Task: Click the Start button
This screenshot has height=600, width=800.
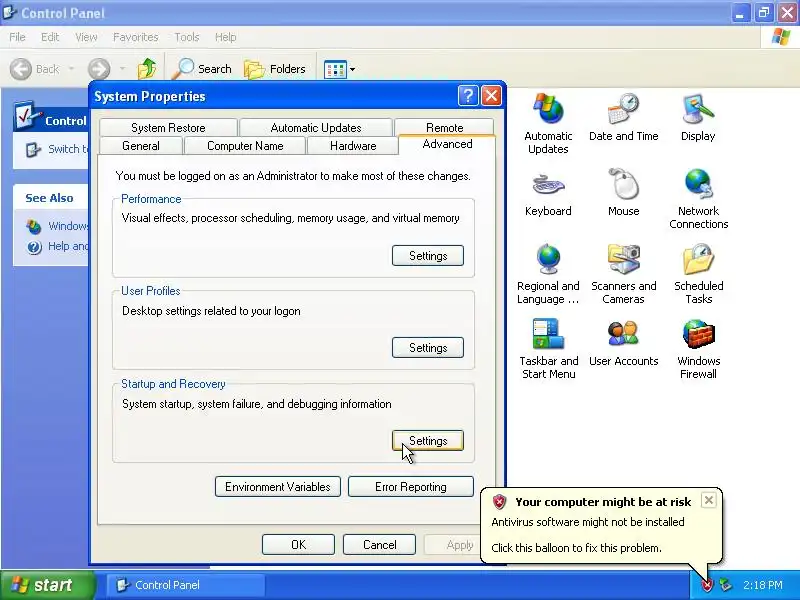Action: (x=48, y=585)
